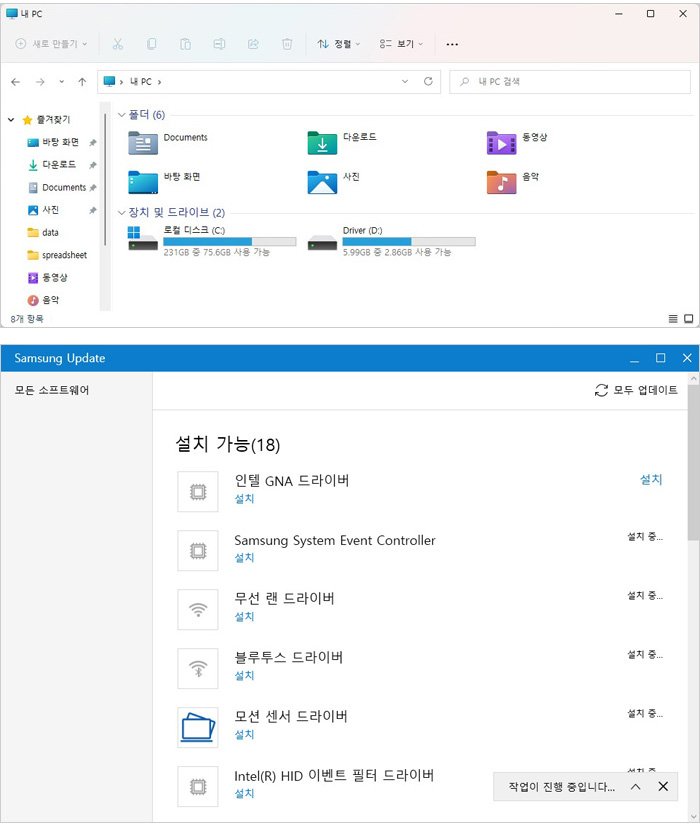Click the chip icon for Samsung System Event Controller
This screenshot has width=700, height=827.
tap(198, 551)
